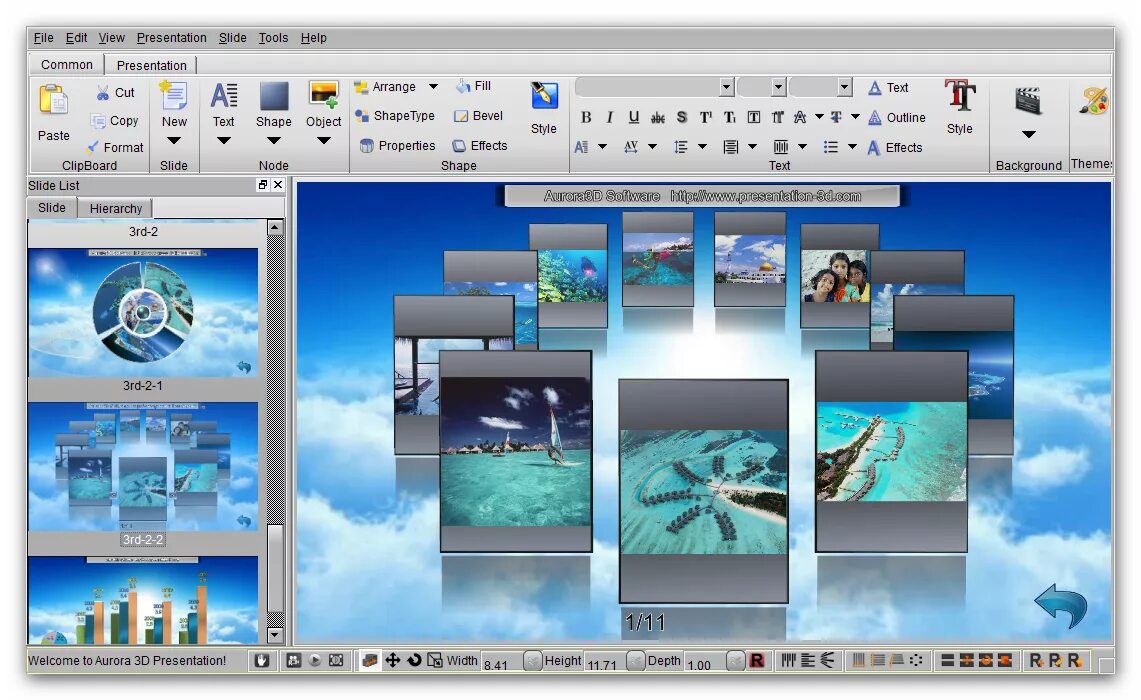This screenshot has width=1141, height=700.
Task: Click the Slide List scroll down arrow
Action: pyautogui.click(x=274, y=635)
